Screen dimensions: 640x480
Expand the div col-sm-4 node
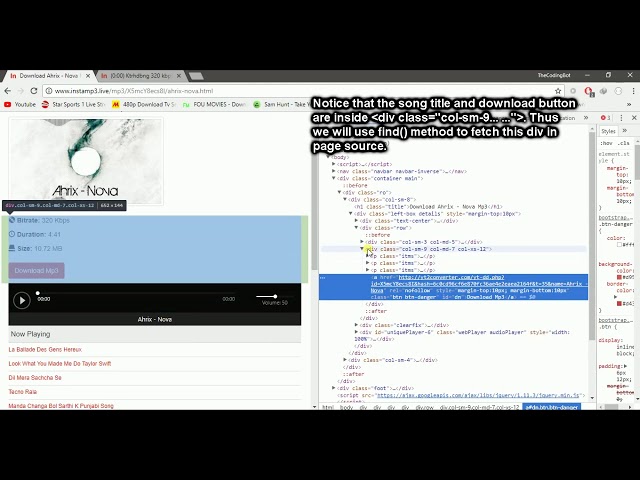pyautogui.click(x=345, y=360)
